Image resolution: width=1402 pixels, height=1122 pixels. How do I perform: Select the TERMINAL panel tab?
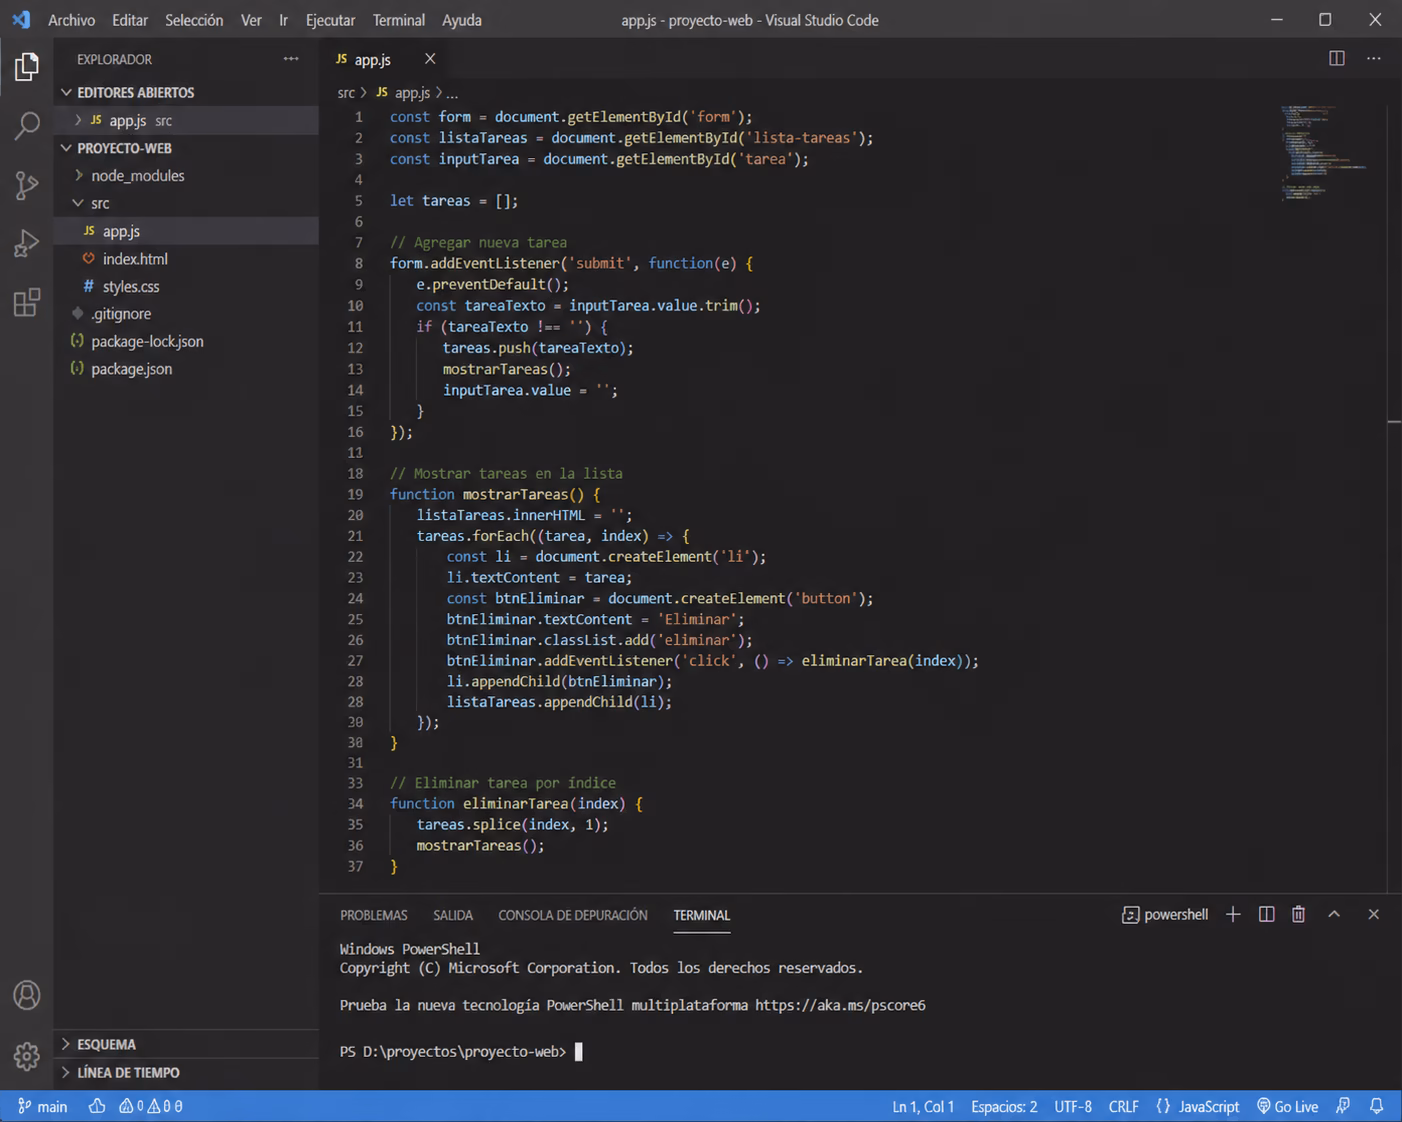coord(702,915)
